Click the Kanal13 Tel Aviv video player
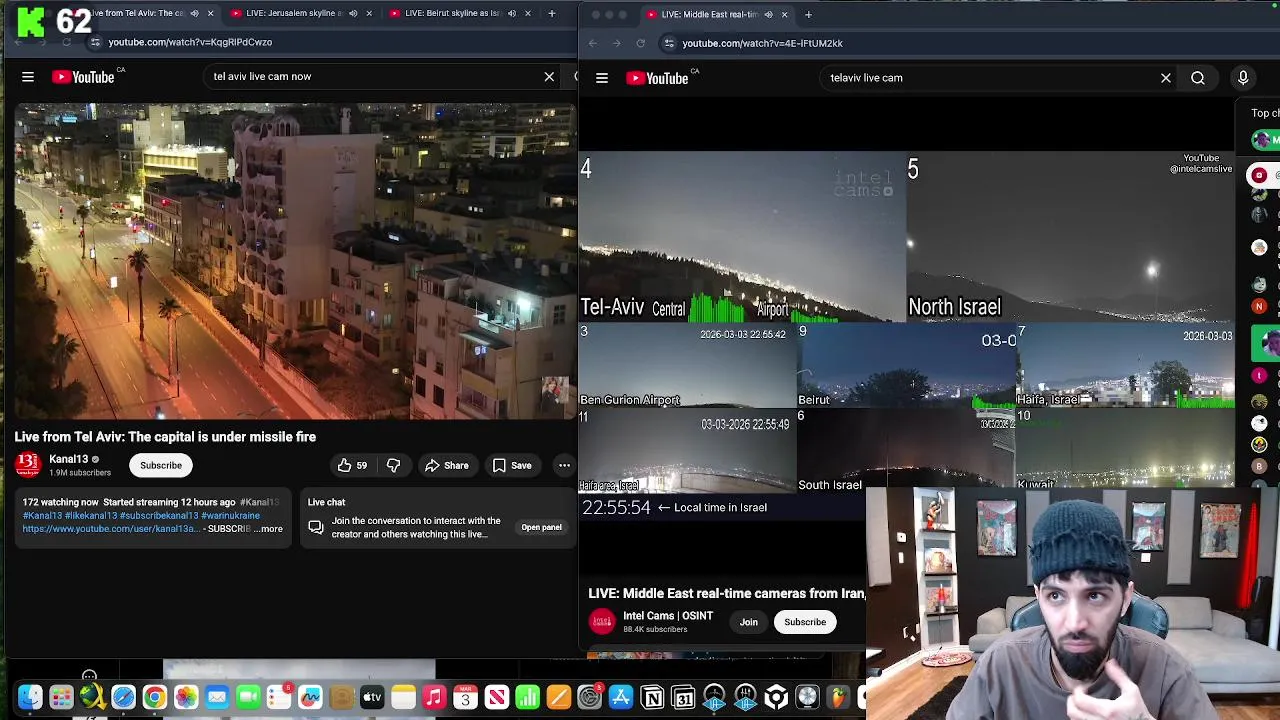 [x=295, y=262]
